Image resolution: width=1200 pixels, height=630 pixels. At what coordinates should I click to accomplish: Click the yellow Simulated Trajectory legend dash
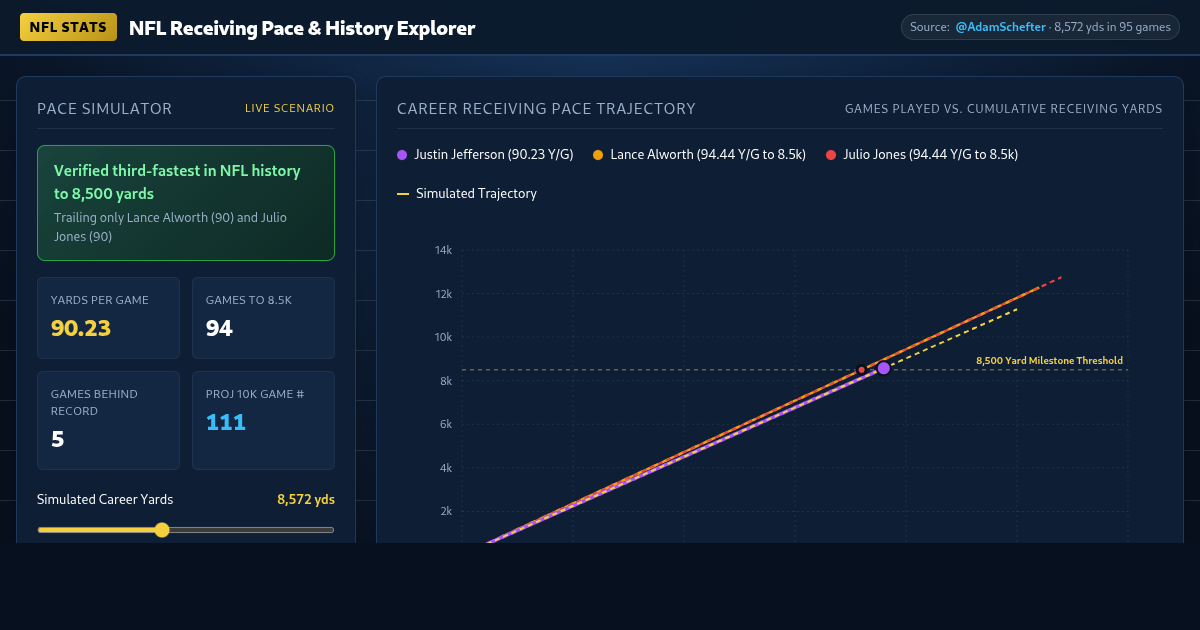[403, 194]
